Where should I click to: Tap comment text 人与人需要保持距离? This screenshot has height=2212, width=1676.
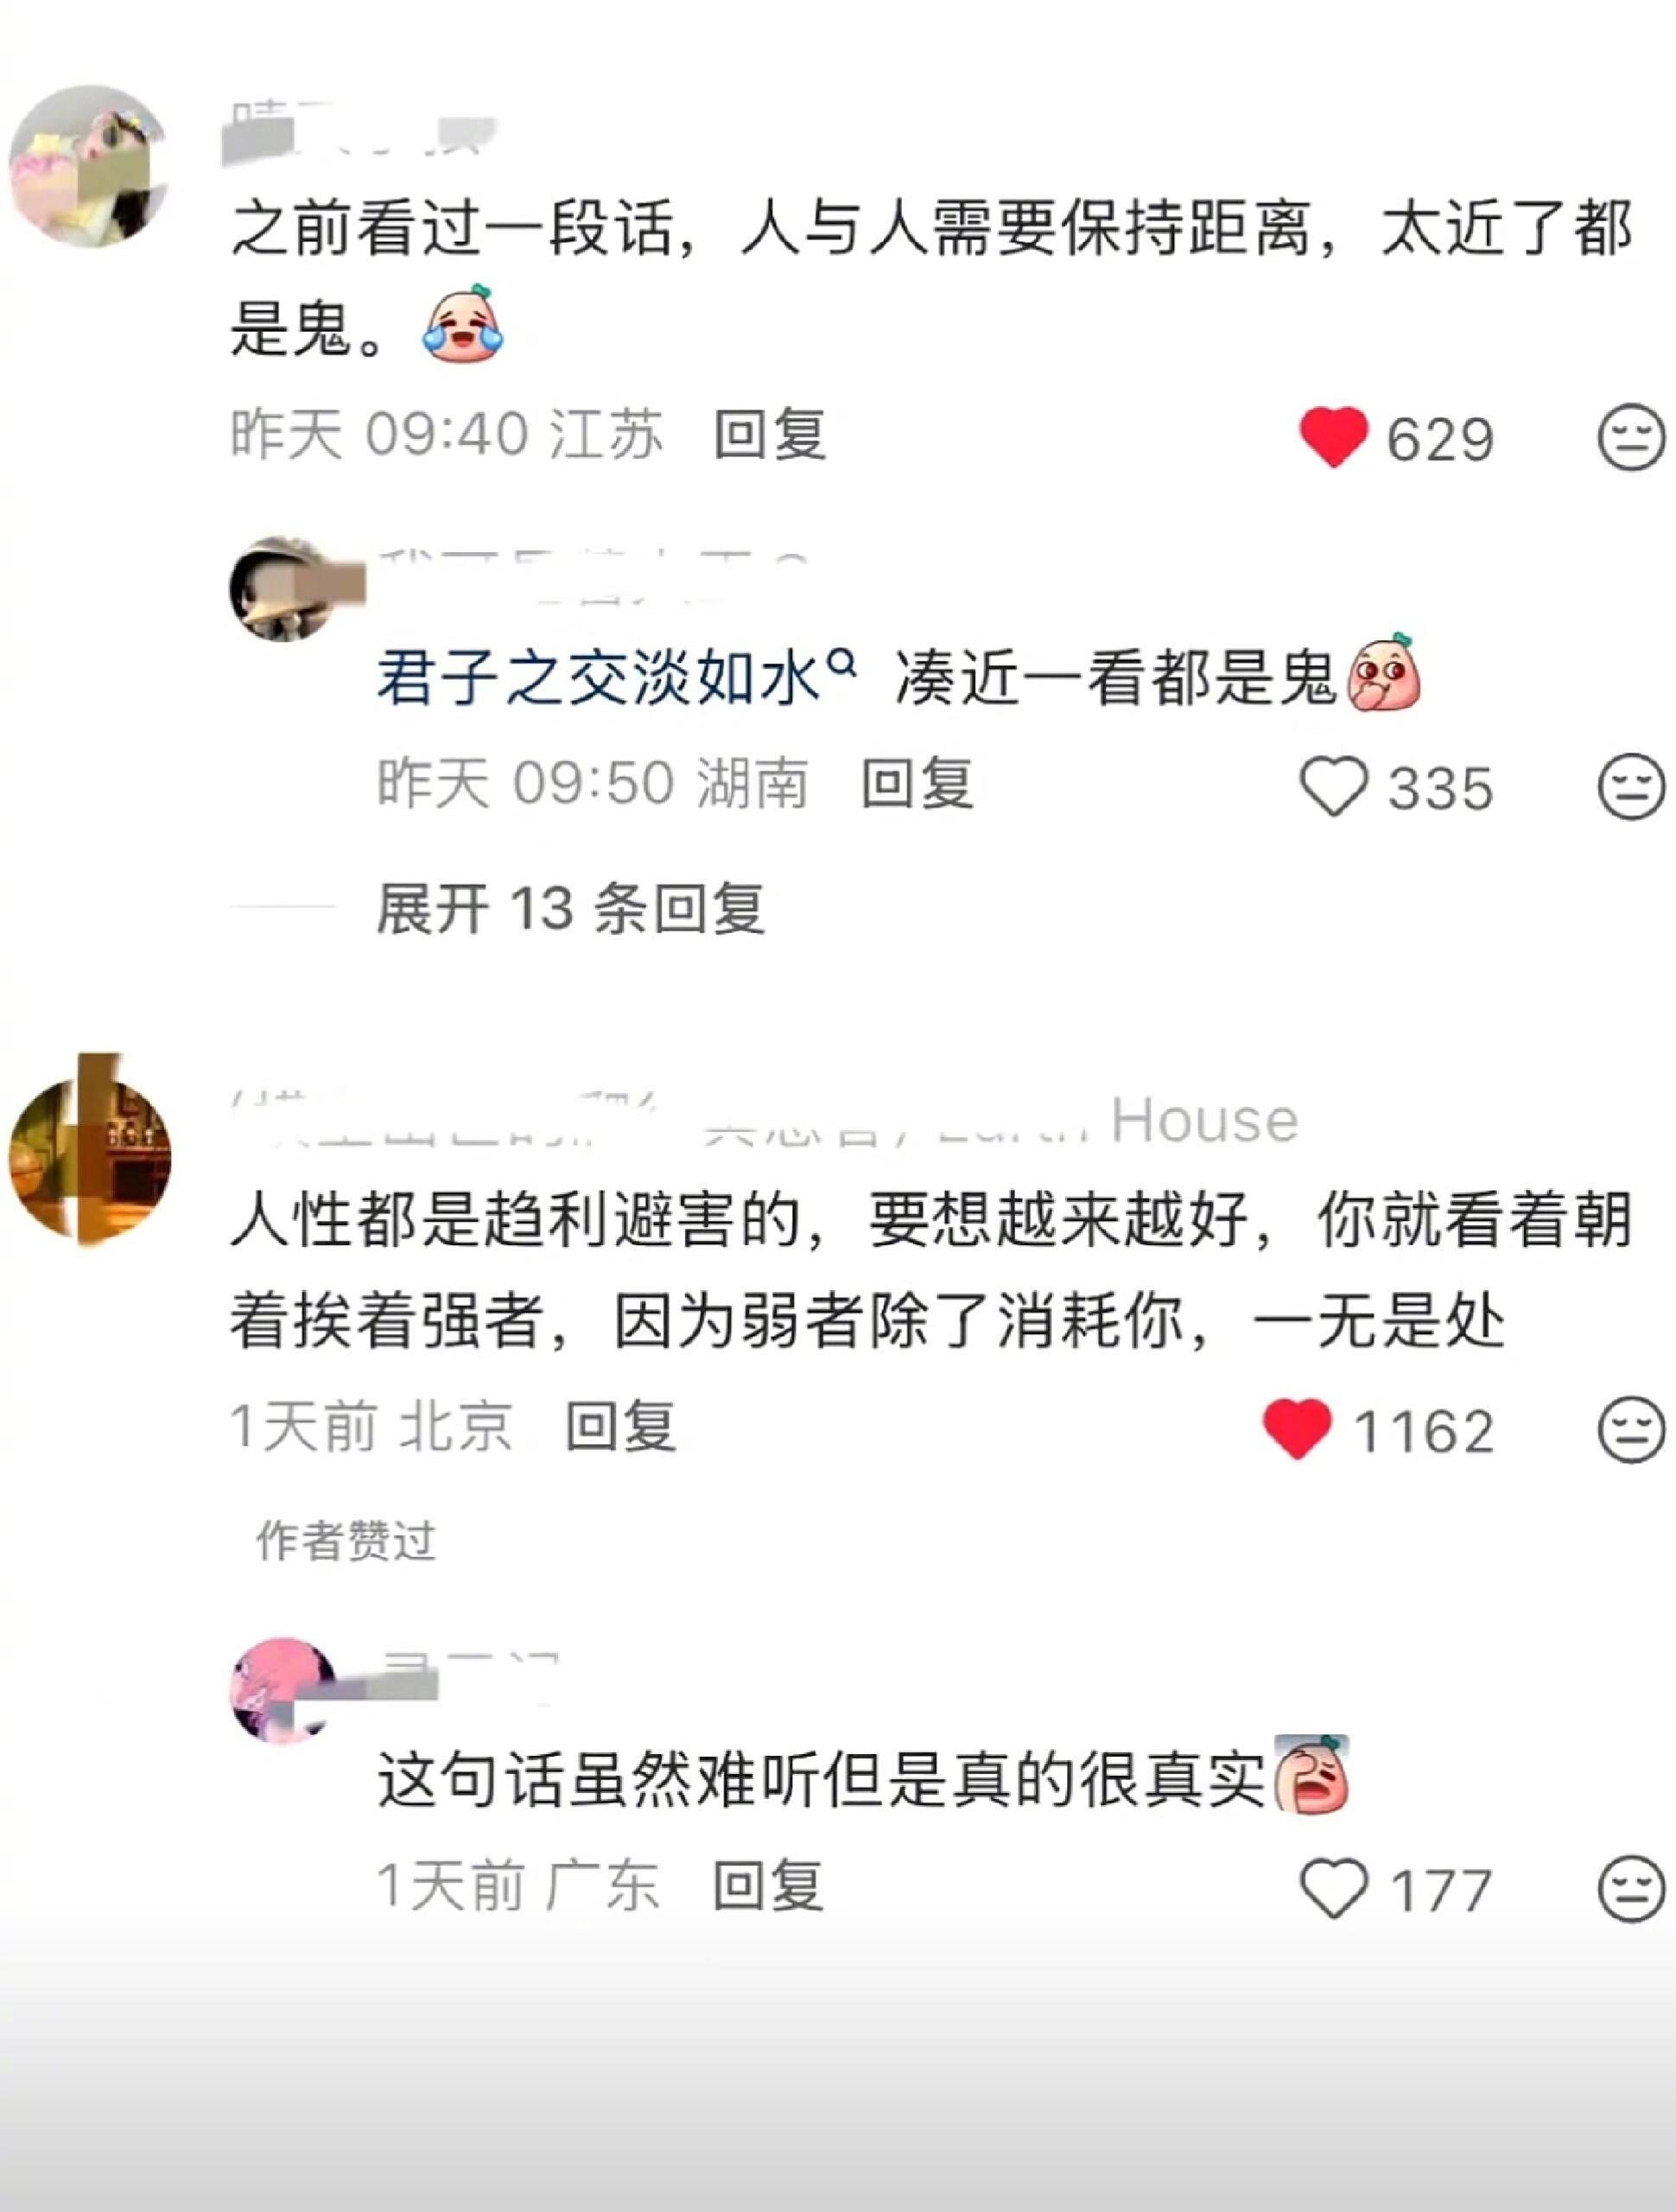pos(1024,229)
